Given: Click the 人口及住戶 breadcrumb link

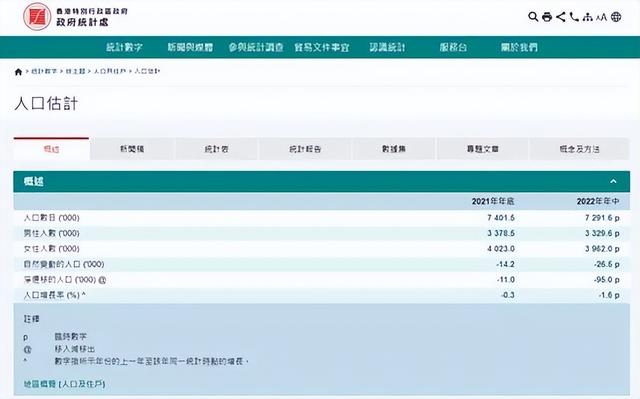Looking at the screenshot, I should point(109,71).
